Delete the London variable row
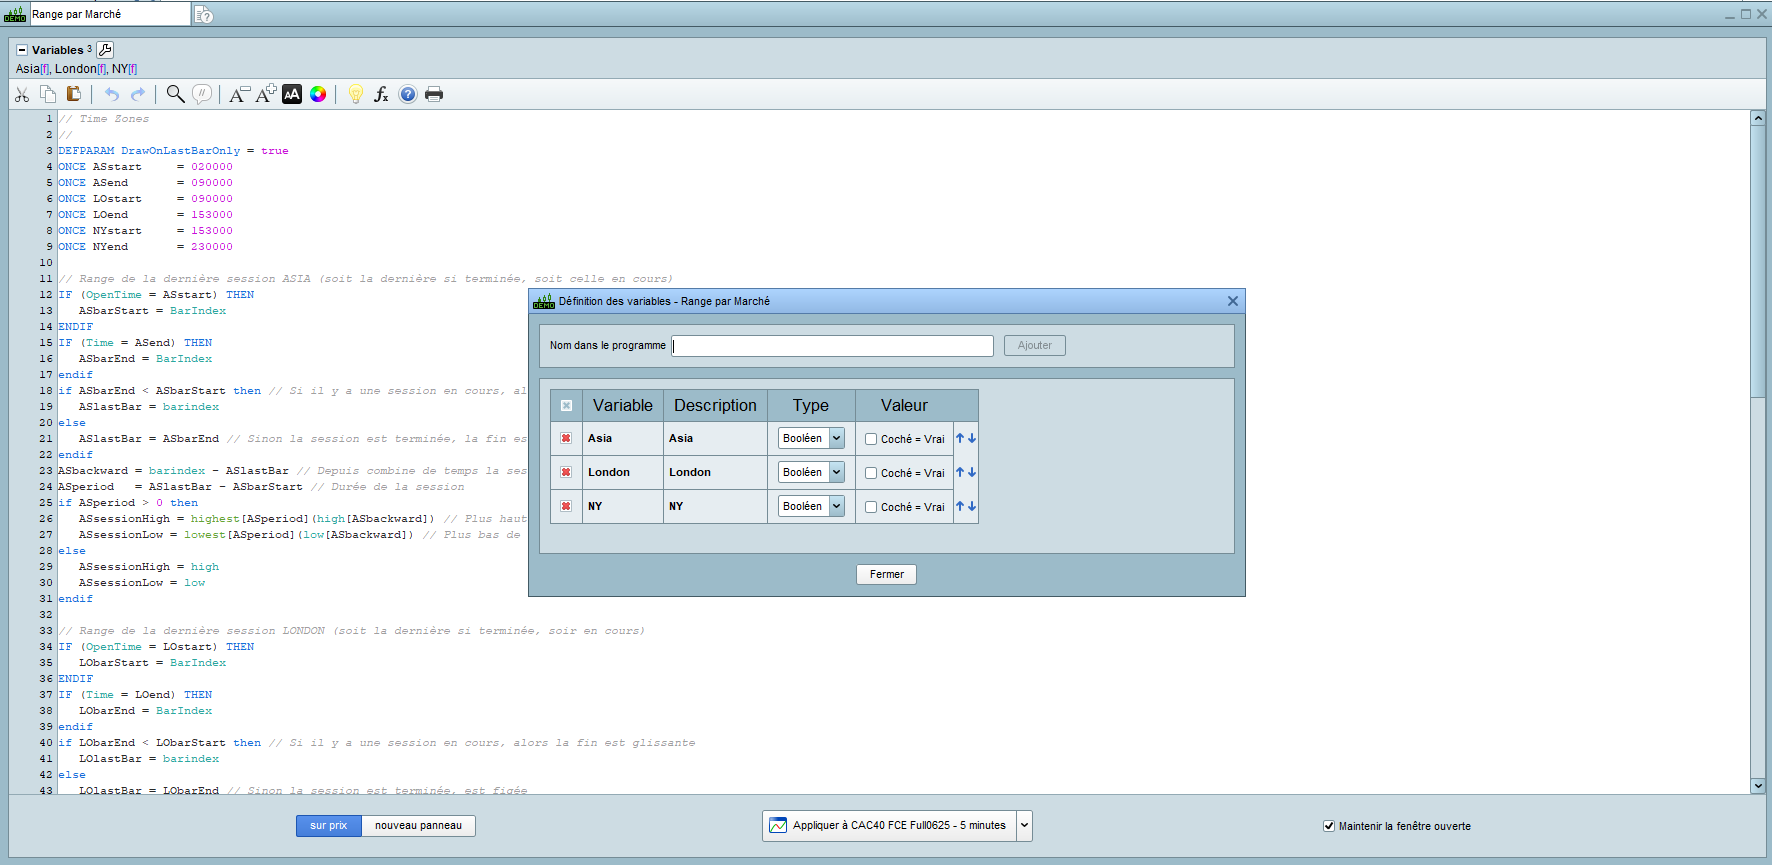This screenshot has height=865, width=1772. tap(566, 472)
